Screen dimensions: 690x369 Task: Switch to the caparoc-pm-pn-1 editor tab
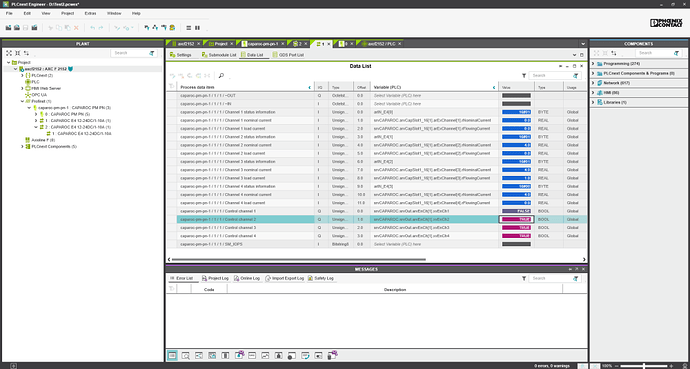pyautogui.click(x=262, y=44)
